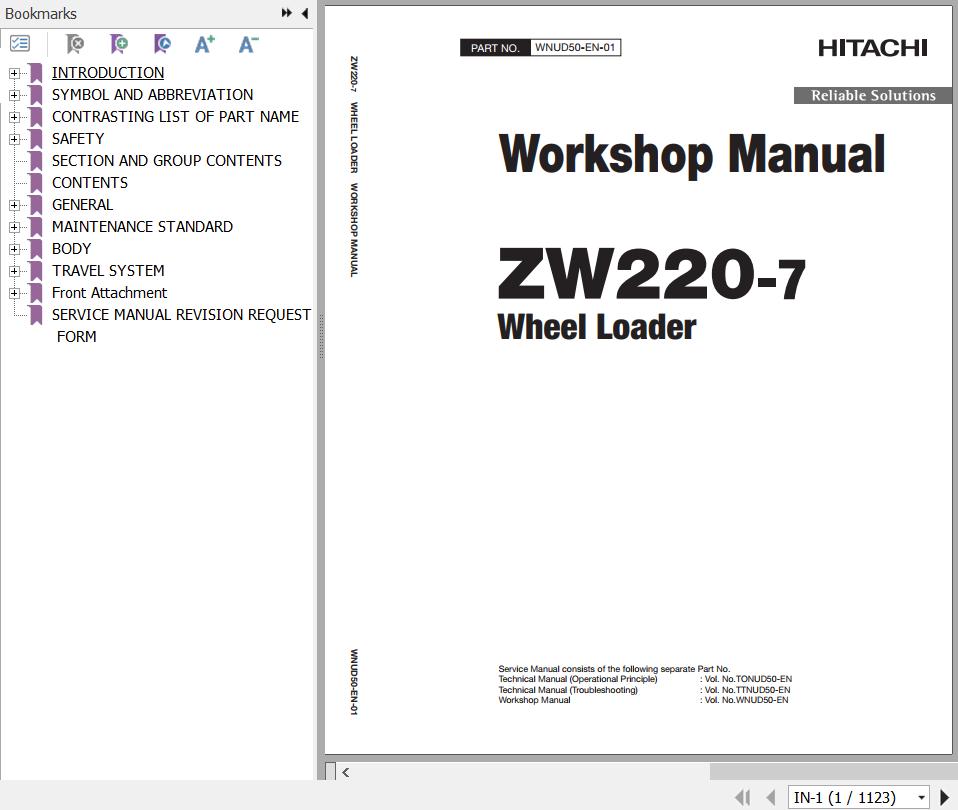
Task: Go to the next page
Action: tap(944, 797)
